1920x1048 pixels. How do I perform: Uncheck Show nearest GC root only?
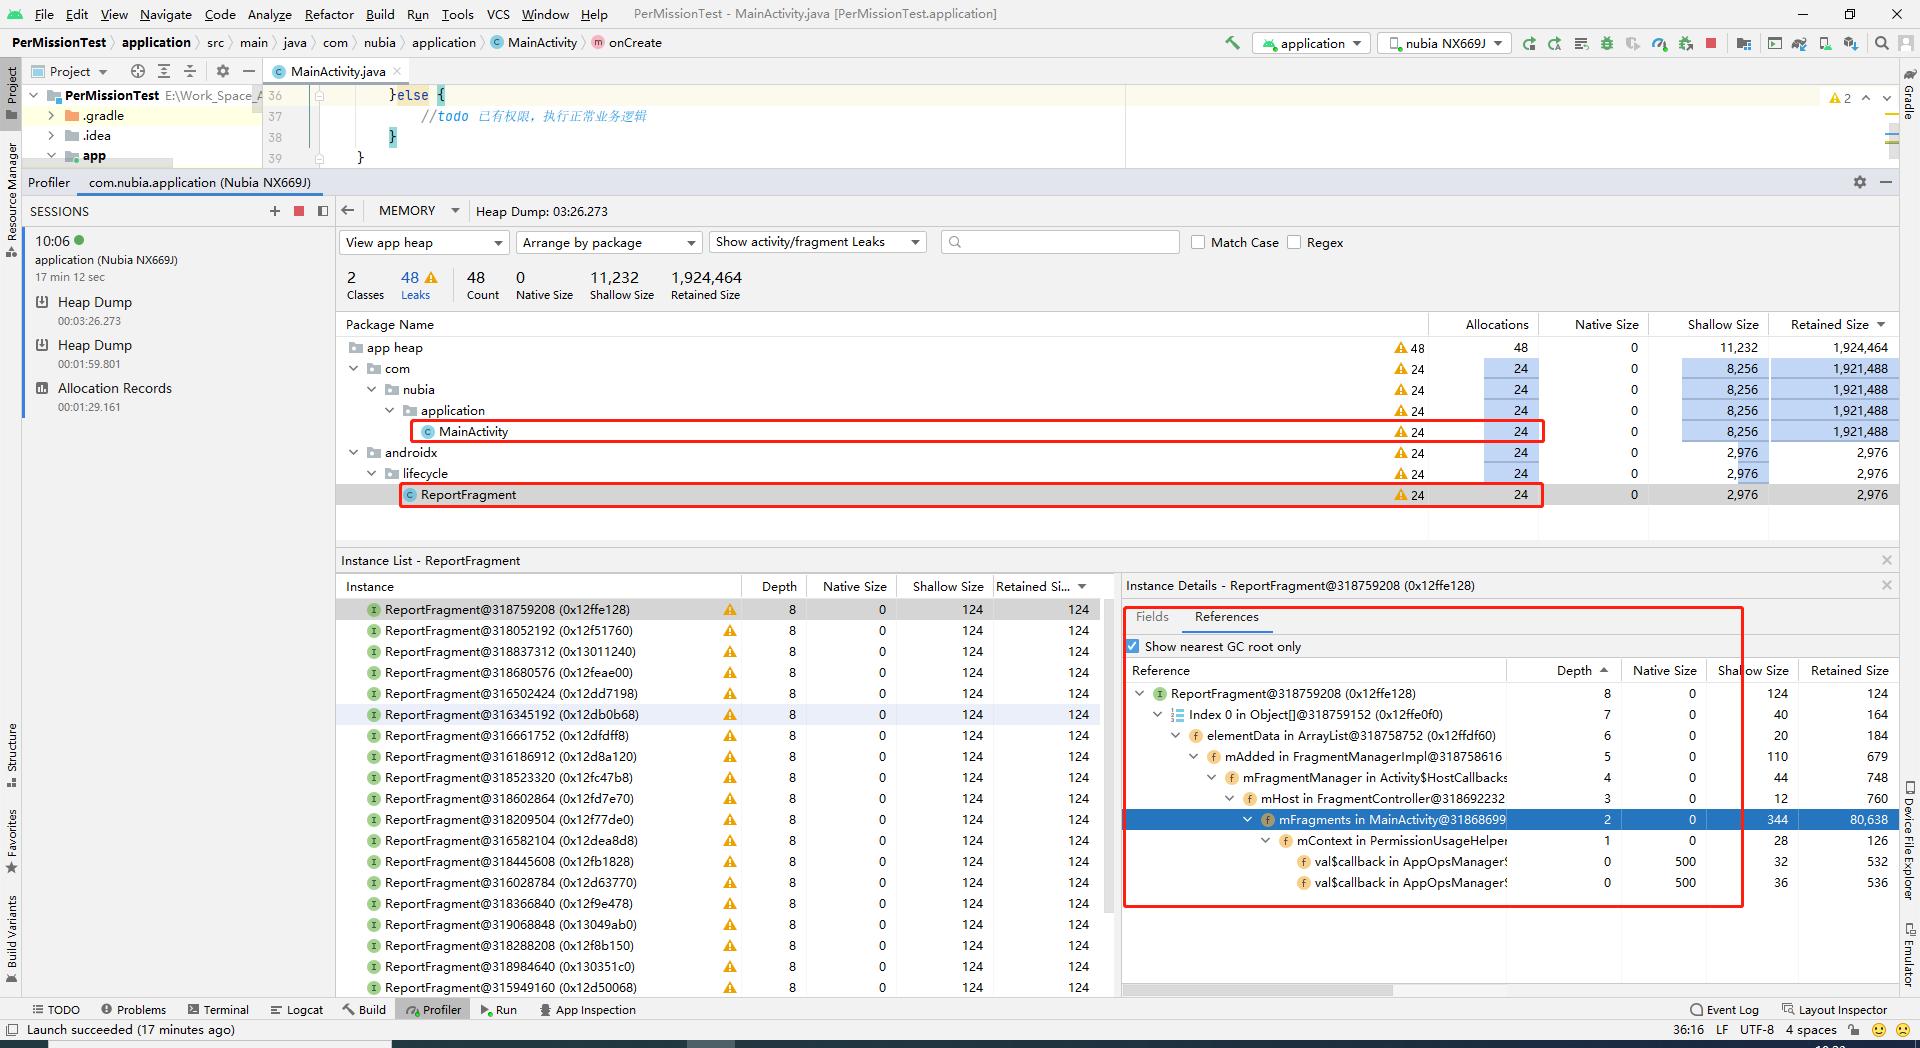(1133, 647)
